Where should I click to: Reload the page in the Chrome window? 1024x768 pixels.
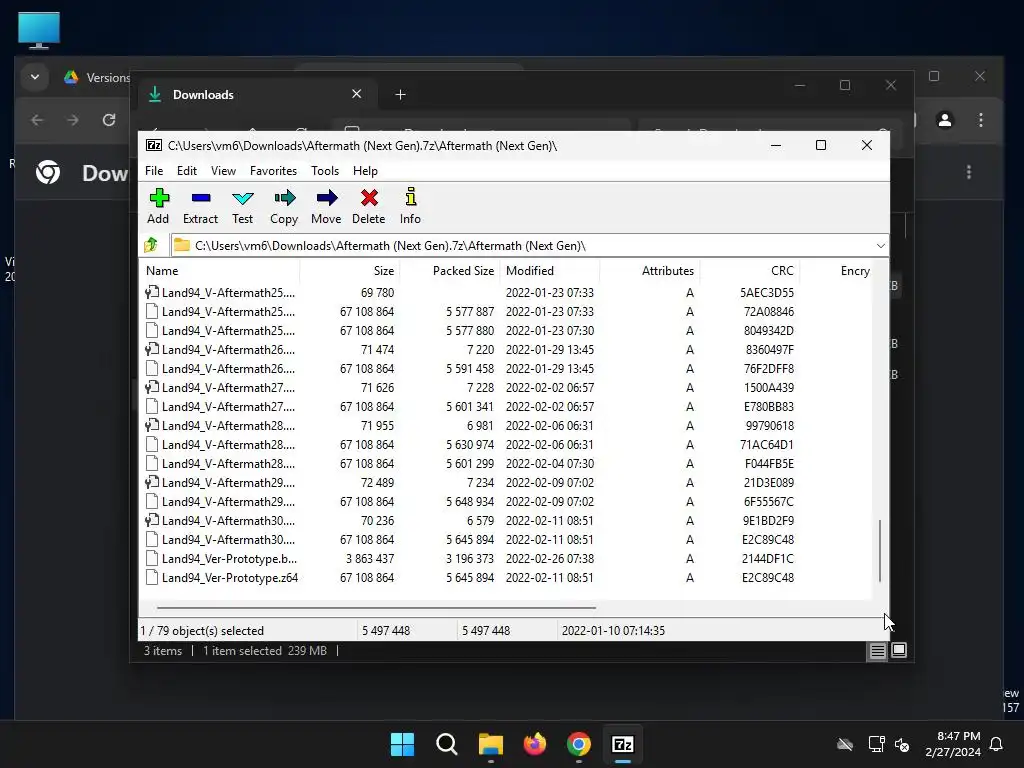point(109,120)
